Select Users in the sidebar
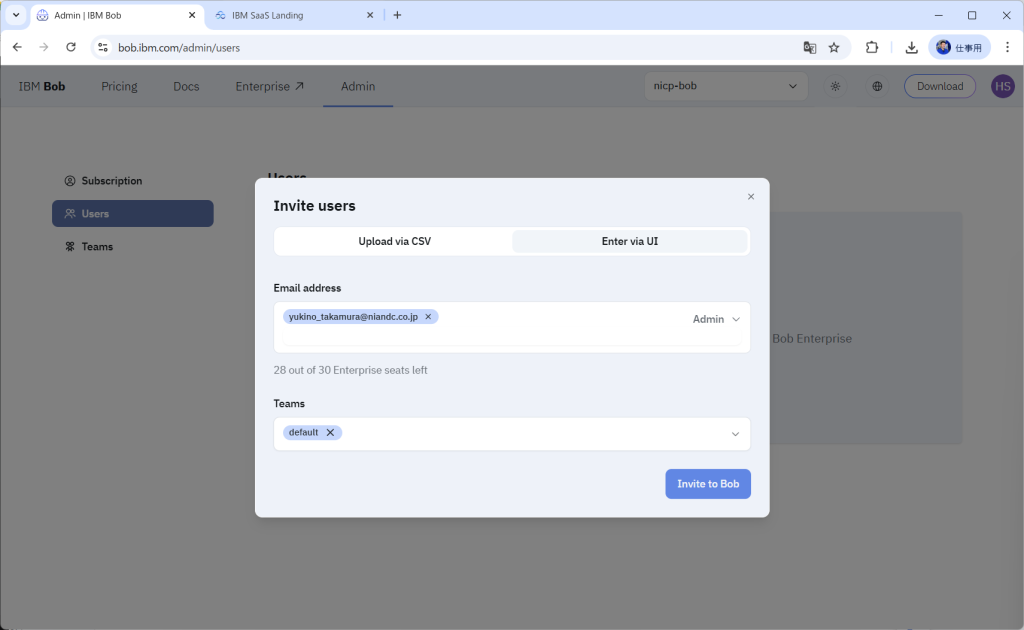This screenshot has width=1024, height=630. coord(133,213)
